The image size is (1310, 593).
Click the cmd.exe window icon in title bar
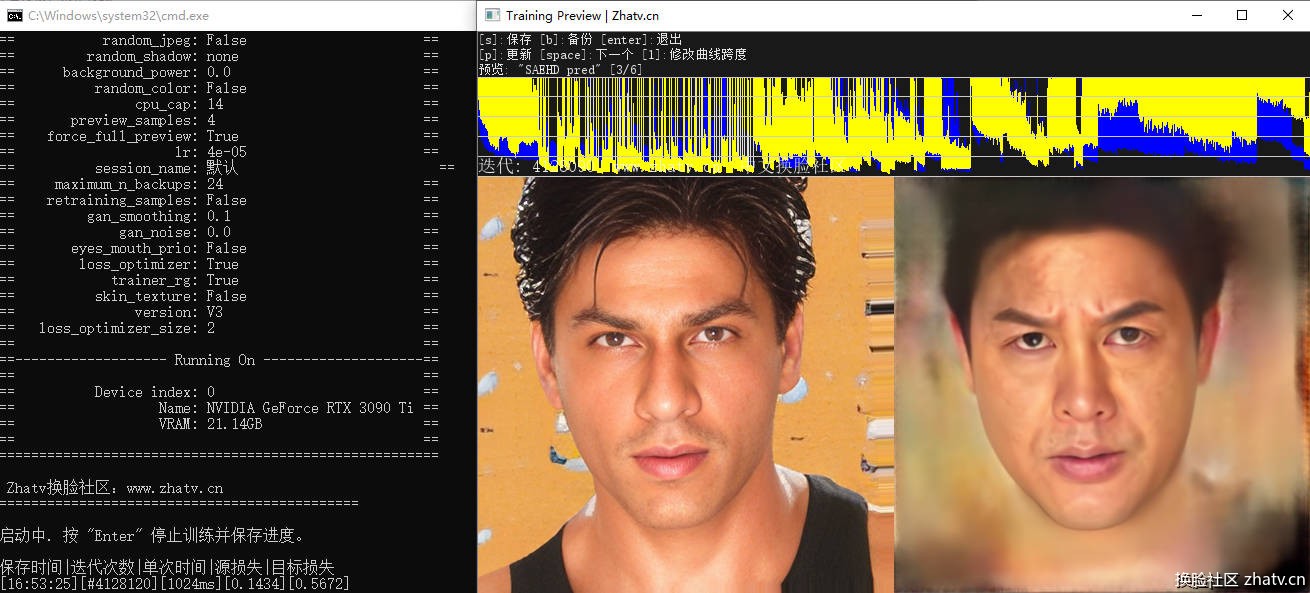click(15, 15)
